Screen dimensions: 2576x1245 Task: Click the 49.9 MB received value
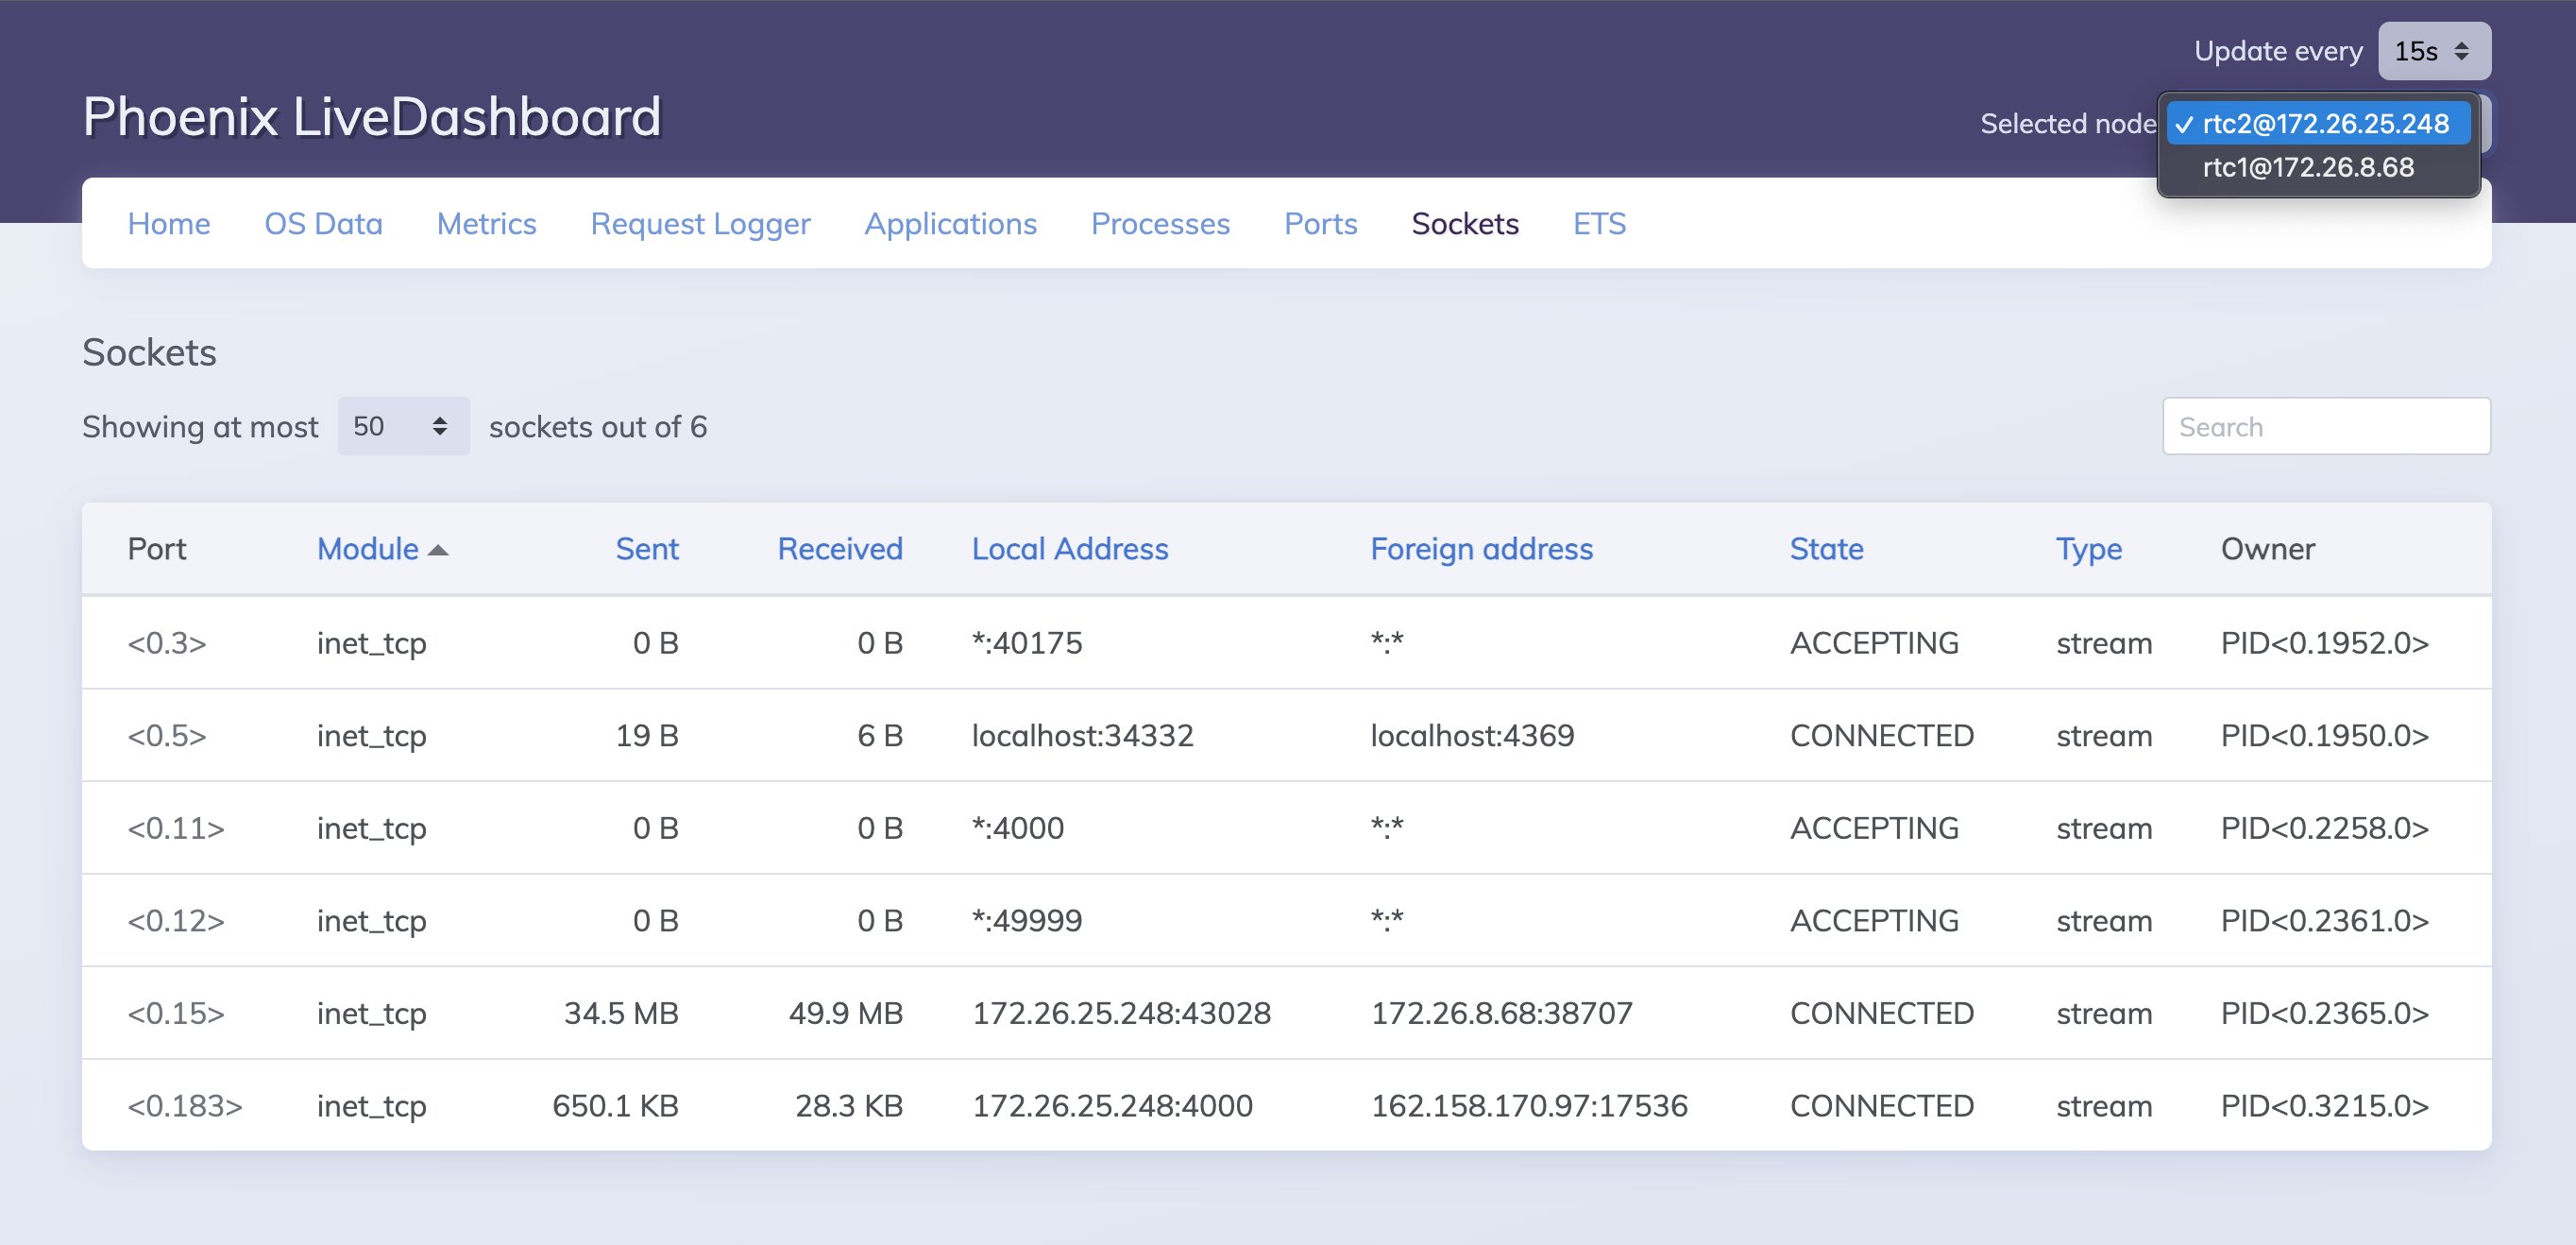pos(846,1014)
